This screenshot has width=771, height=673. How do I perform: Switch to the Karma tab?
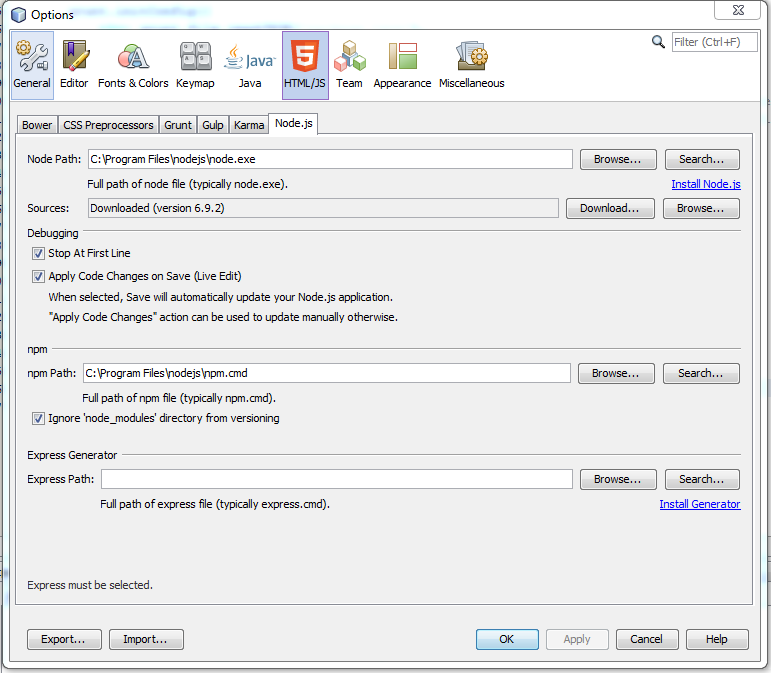249,125
